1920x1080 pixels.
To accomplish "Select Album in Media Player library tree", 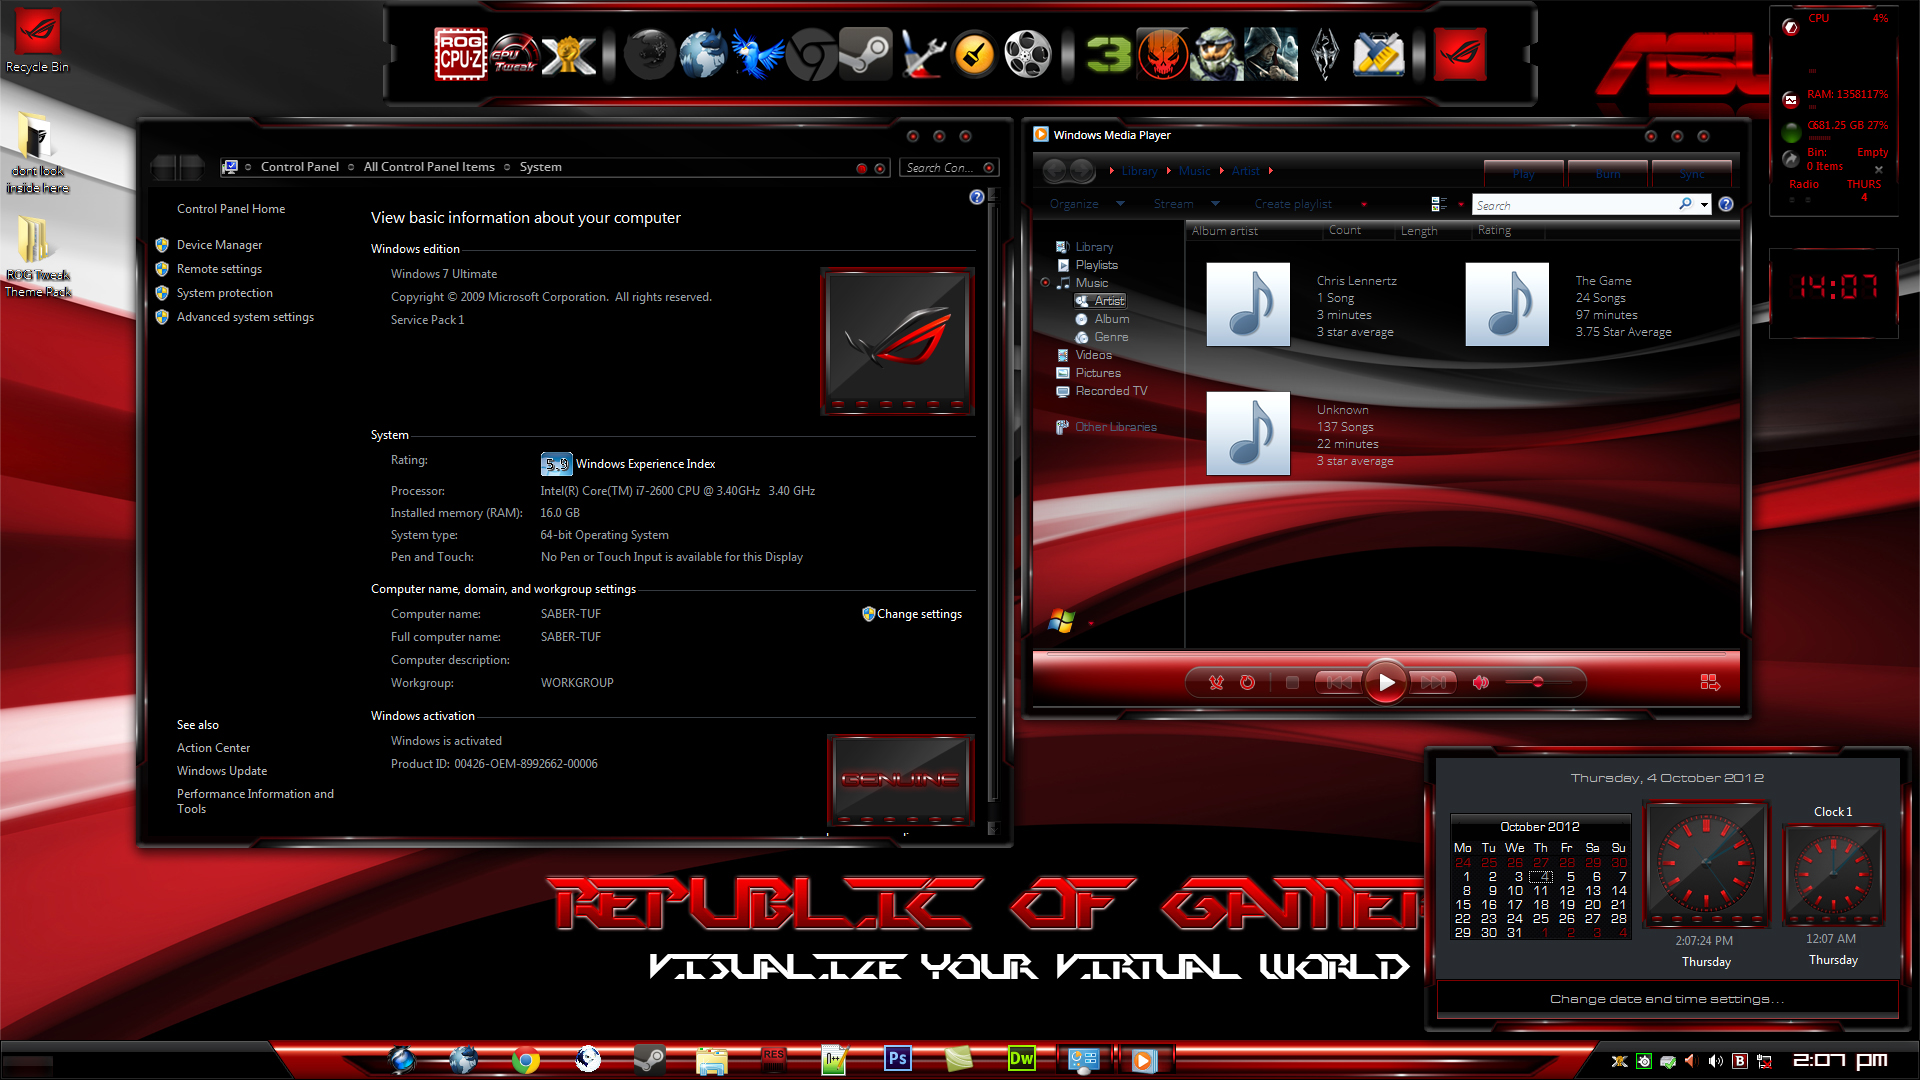I will pos(1102,319).
